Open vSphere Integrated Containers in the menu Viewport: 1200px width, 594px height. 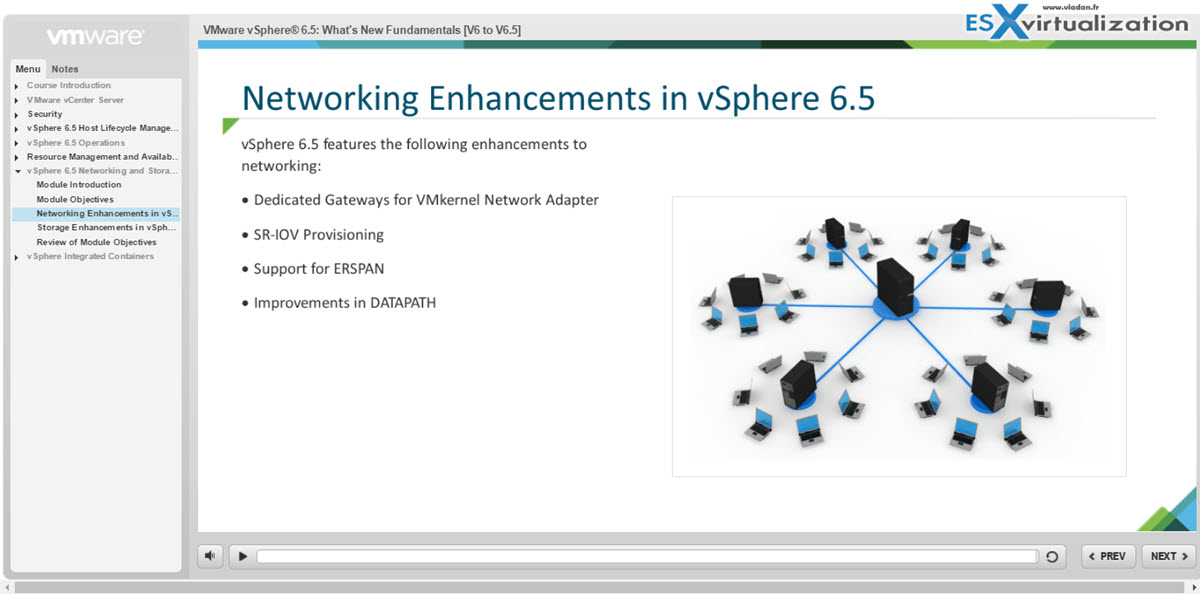click(x=90, y=257)
